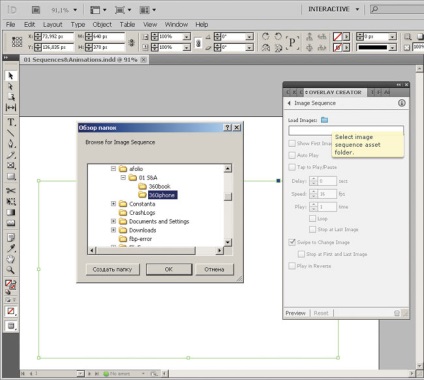Select the Gradient Feather tool
The width and height of the screenshot is (424, 380).
[11, 223]
